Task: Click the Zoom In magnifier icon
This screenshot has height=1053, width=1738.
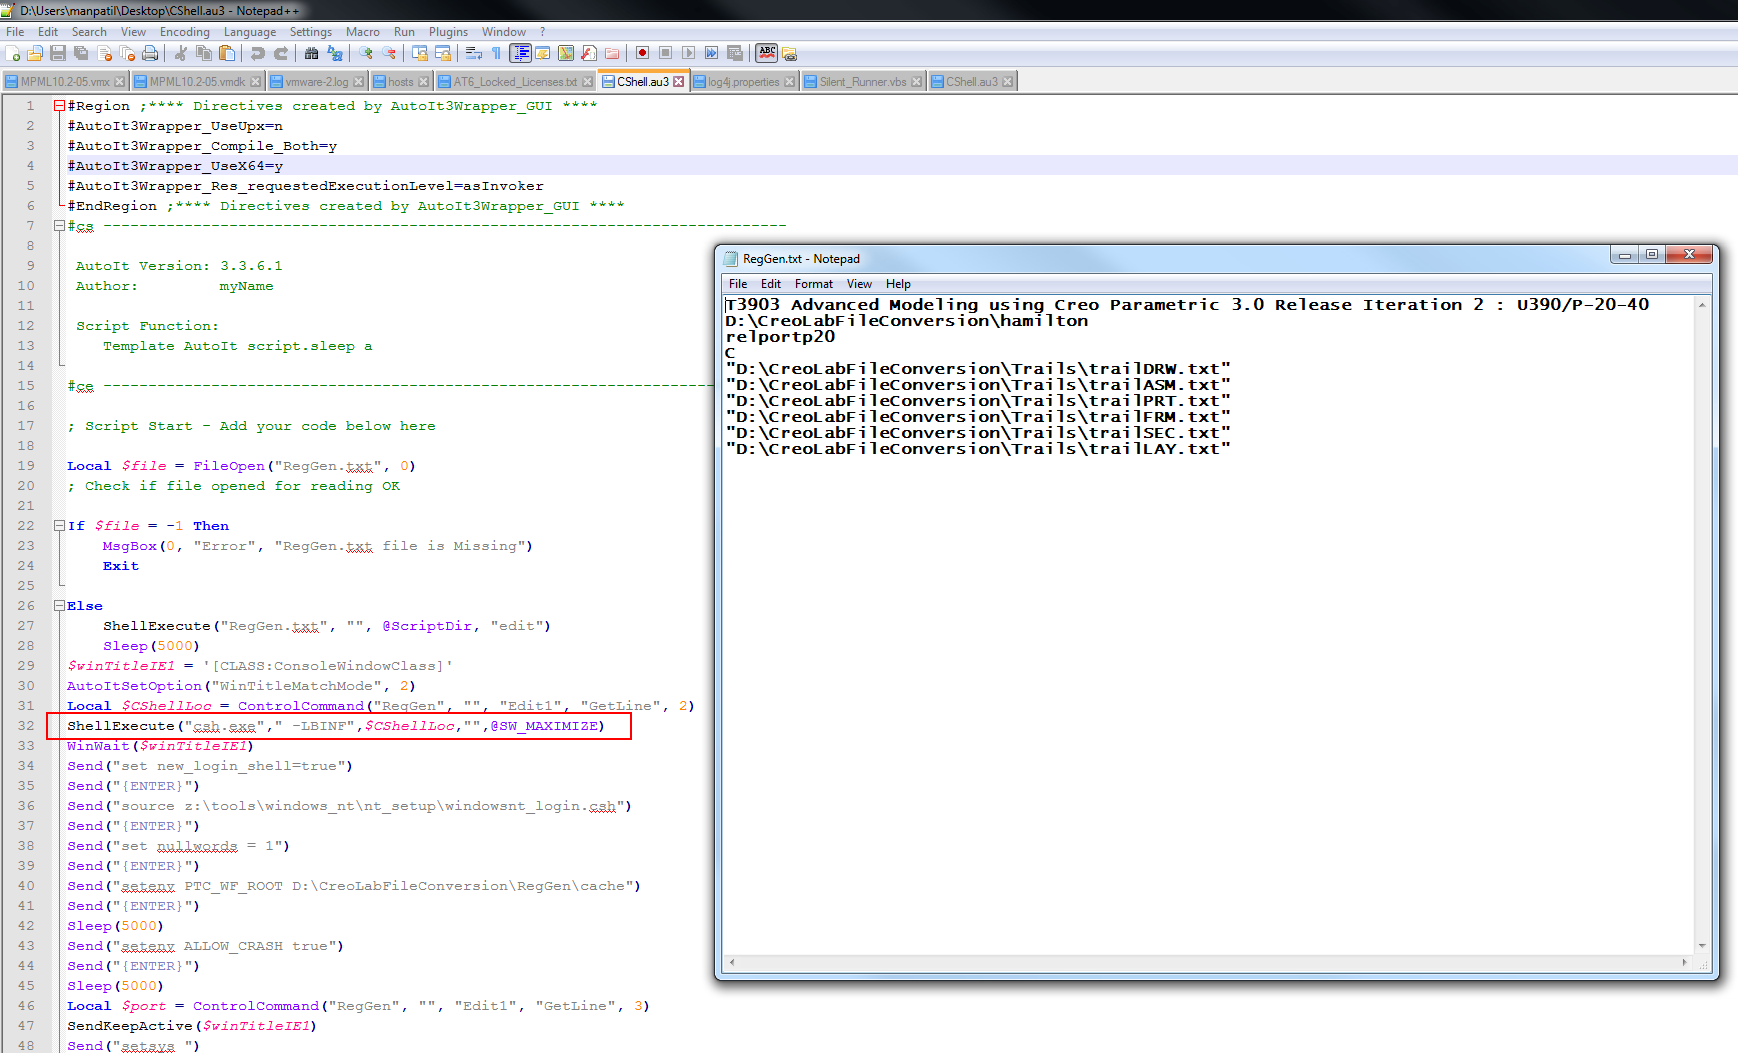Action: [x=366, y=53]
